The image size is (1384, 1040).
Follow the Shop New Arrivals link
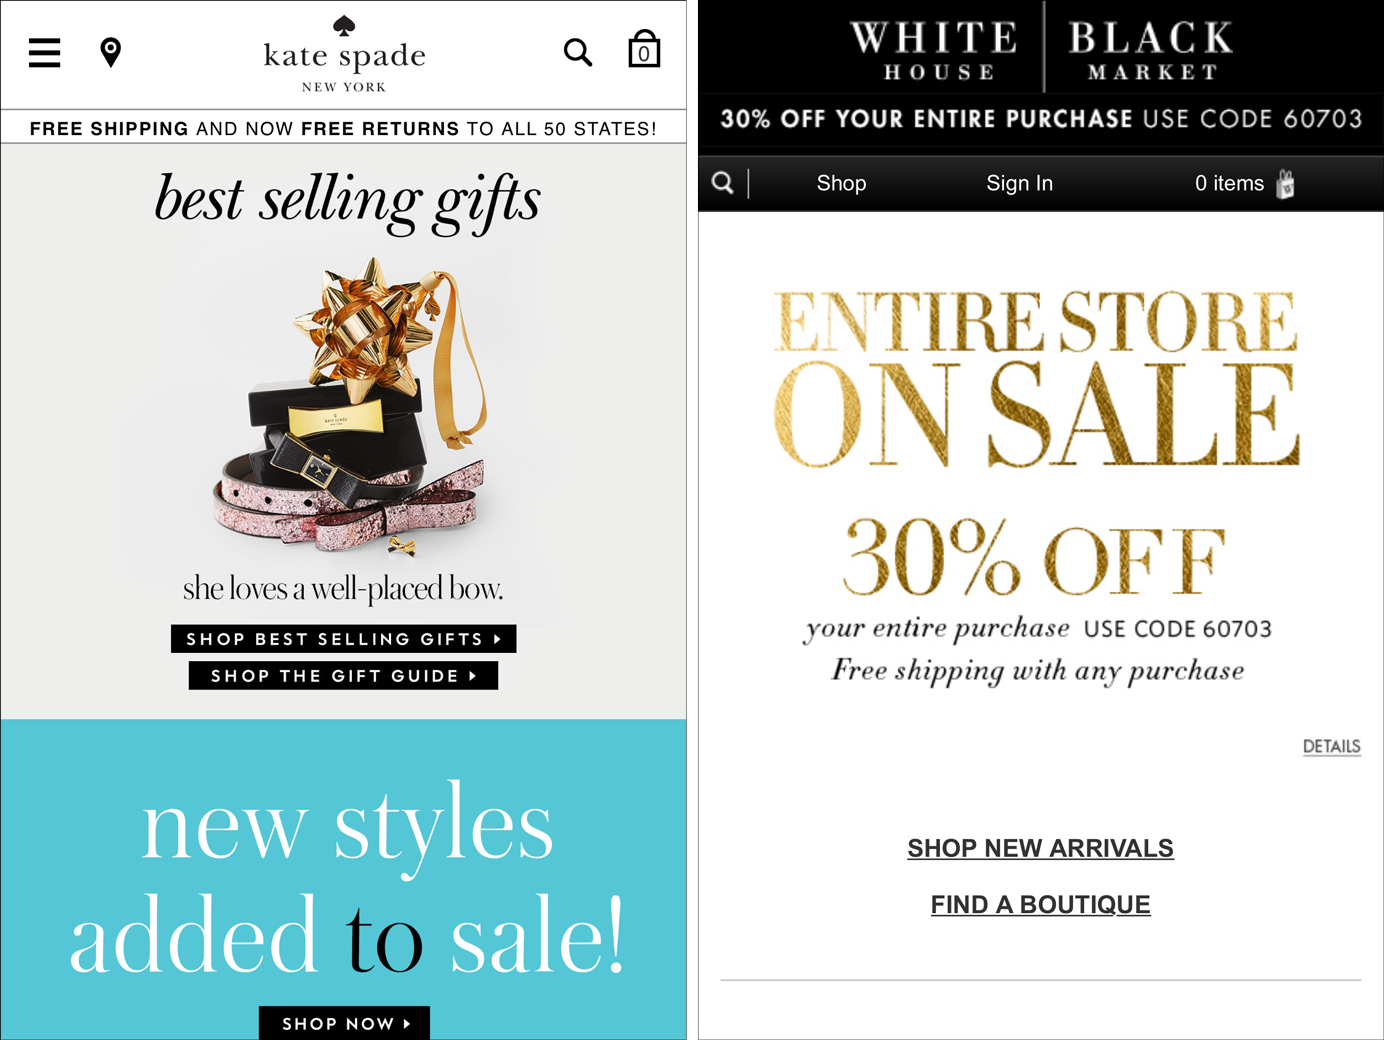(x=1040, y=848)
